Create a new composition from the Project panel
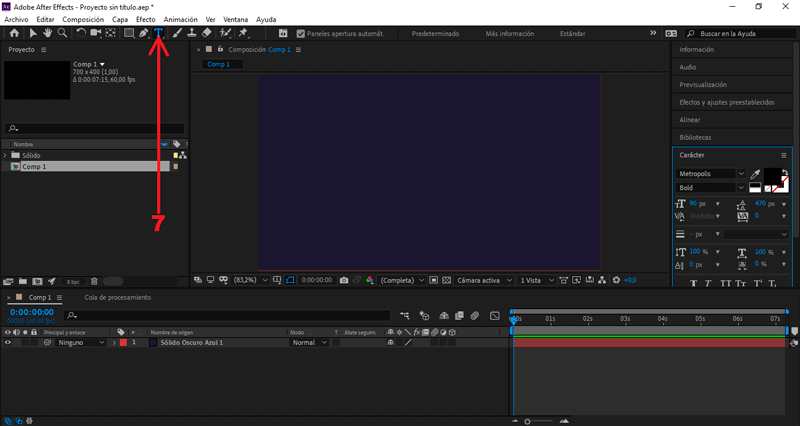The height and width of the screenshot is (426, 800). (37, 281)
